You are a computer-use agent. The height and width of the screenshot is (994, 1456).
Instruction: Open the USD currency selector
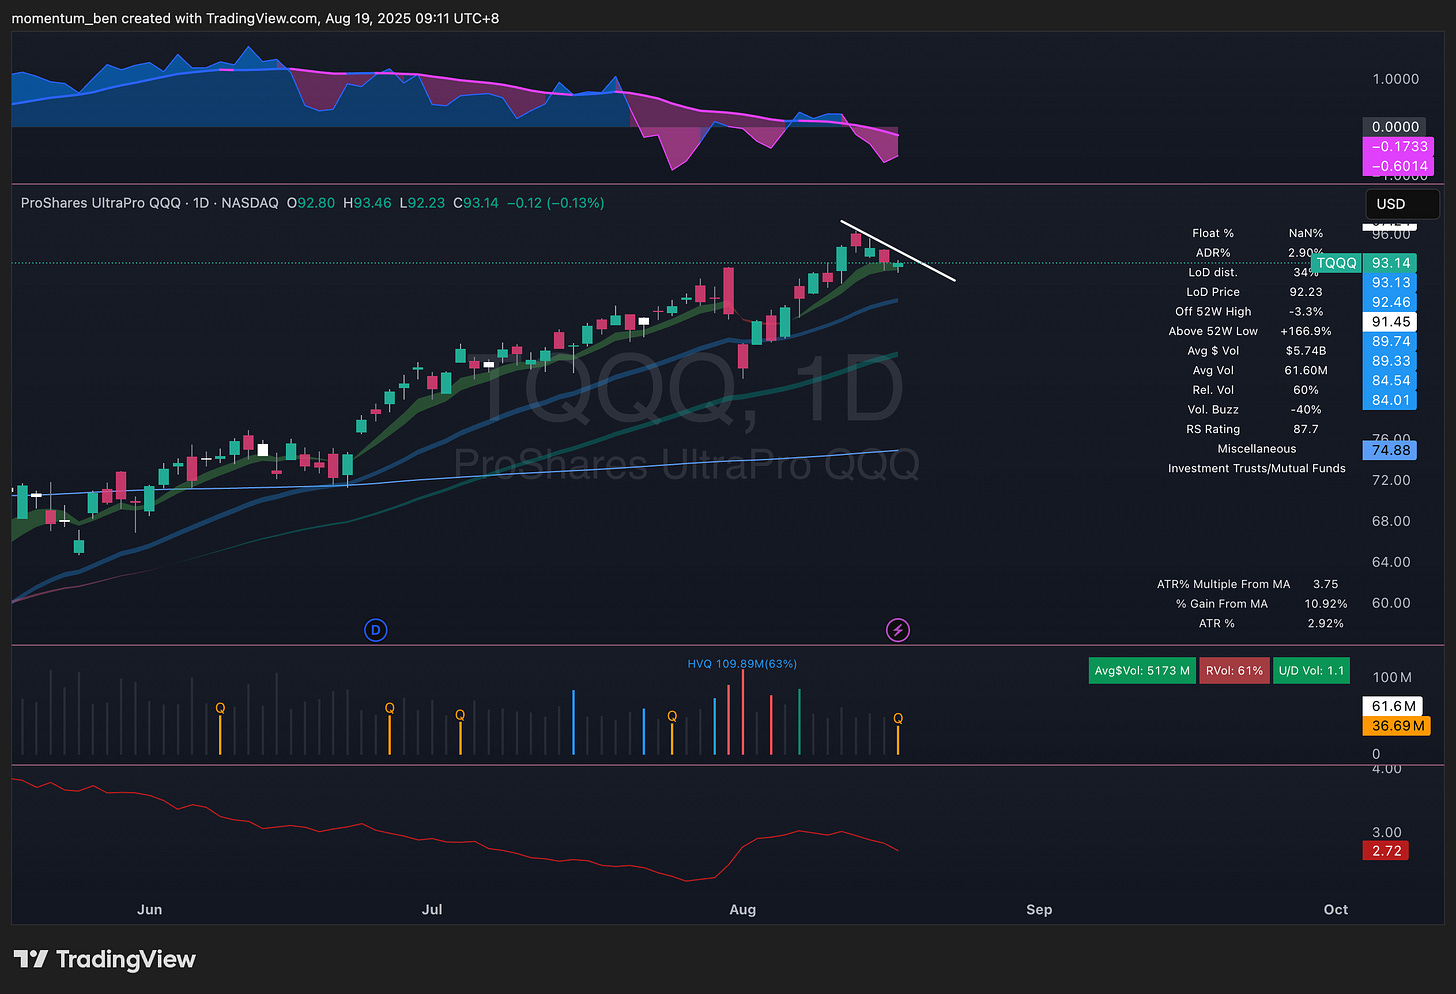(1402, 204)
